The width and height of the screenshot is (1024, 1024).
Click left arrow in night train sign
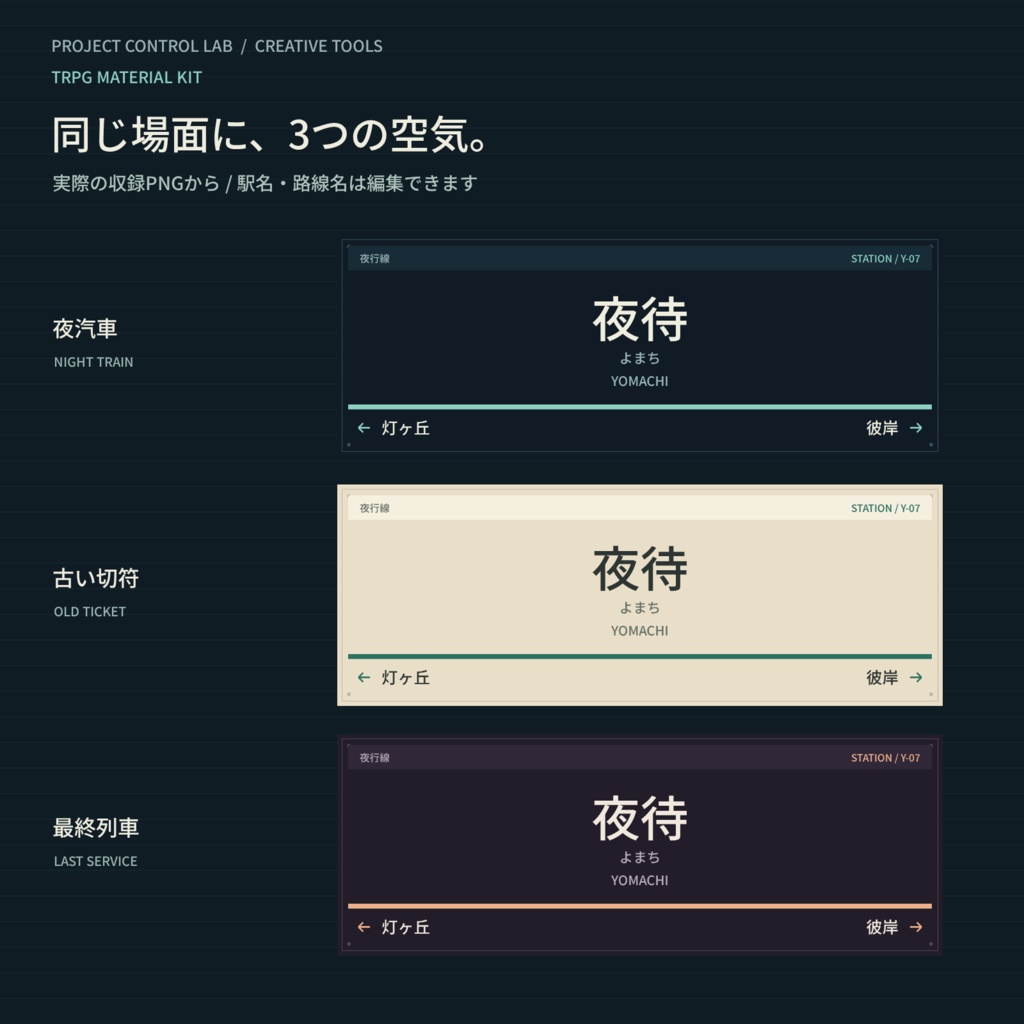click(364, 428)
